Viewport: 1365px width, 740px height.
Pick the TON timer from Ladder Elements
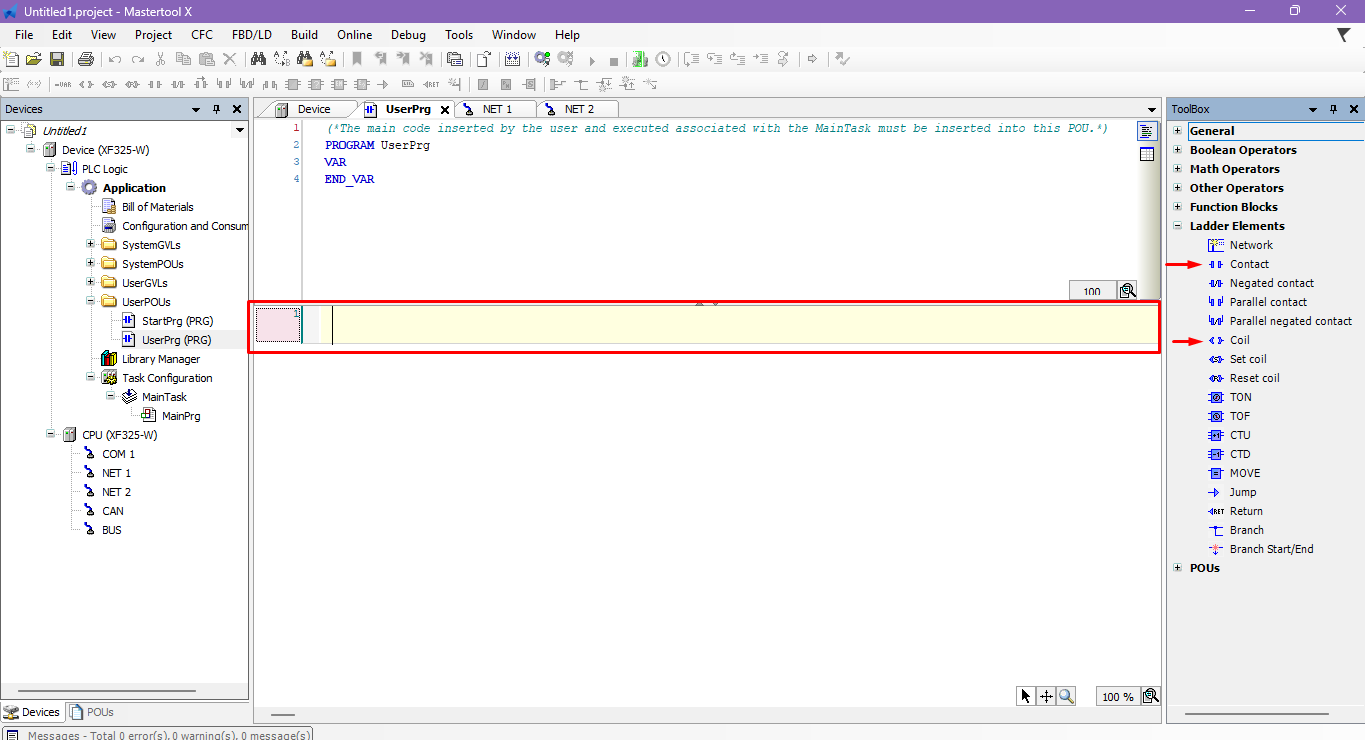[1240, 397]
